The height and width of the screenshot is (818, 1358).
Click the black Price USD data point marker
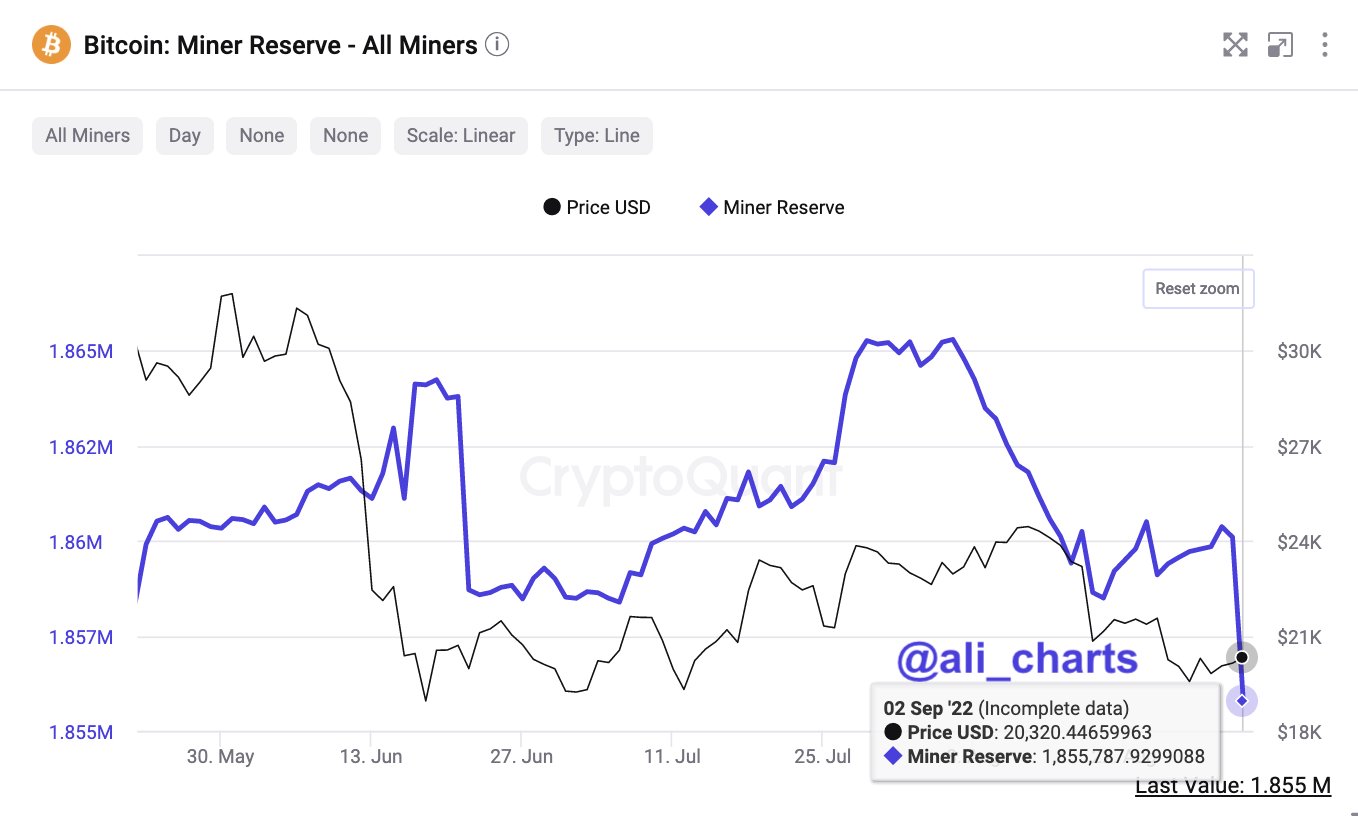(1242, 657)
